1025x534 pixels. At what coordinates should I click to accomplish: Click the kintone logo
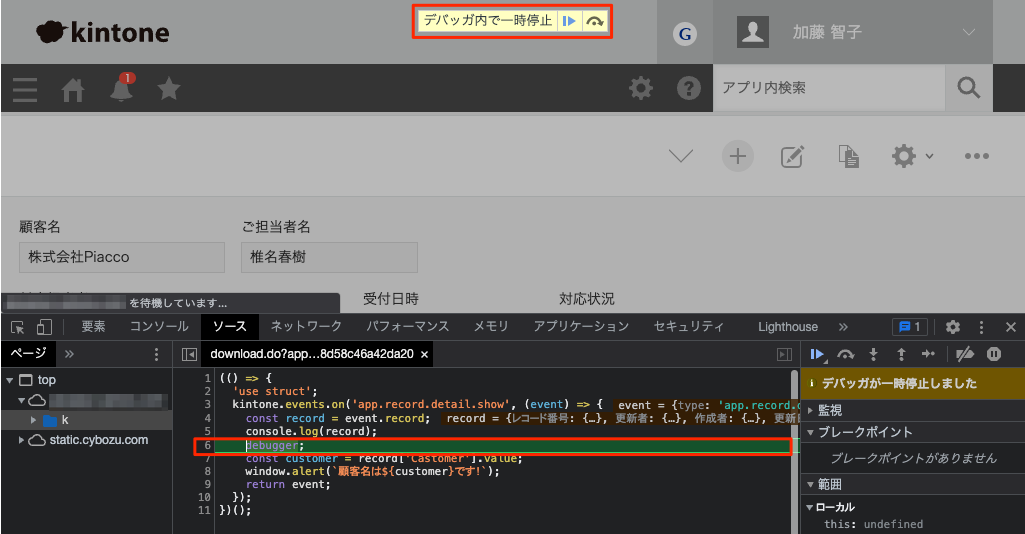(103, 31)
